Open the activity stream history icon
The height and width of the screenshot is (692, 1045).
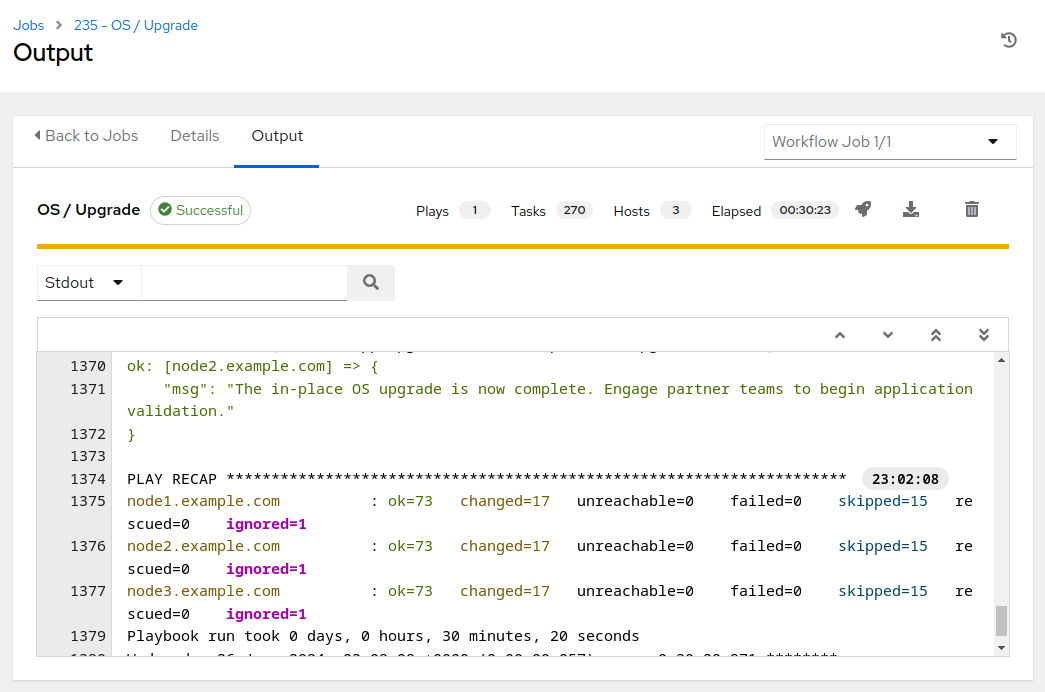click(x=1008, y=40)
